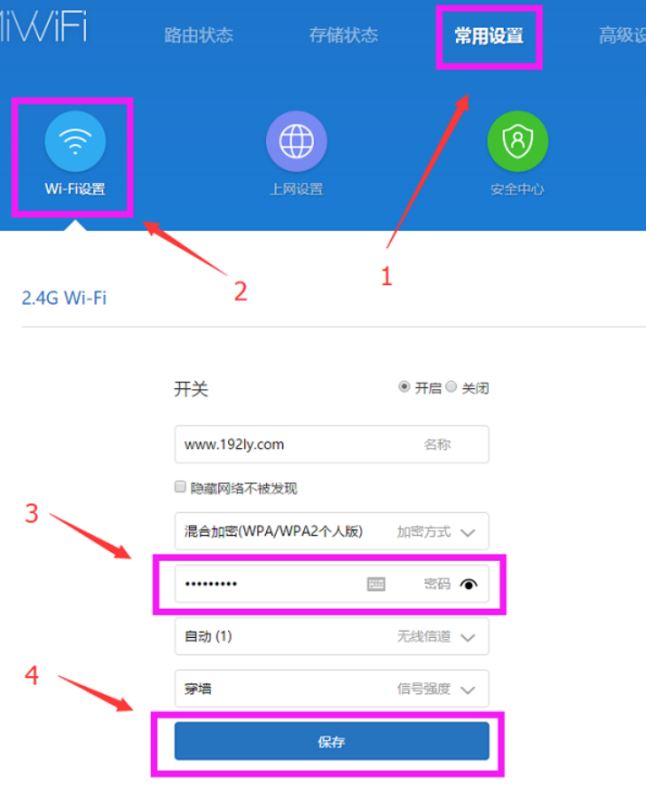Switch to the 路由状态 tab
This screenshot has width=646, height=800.
[198, 35]
